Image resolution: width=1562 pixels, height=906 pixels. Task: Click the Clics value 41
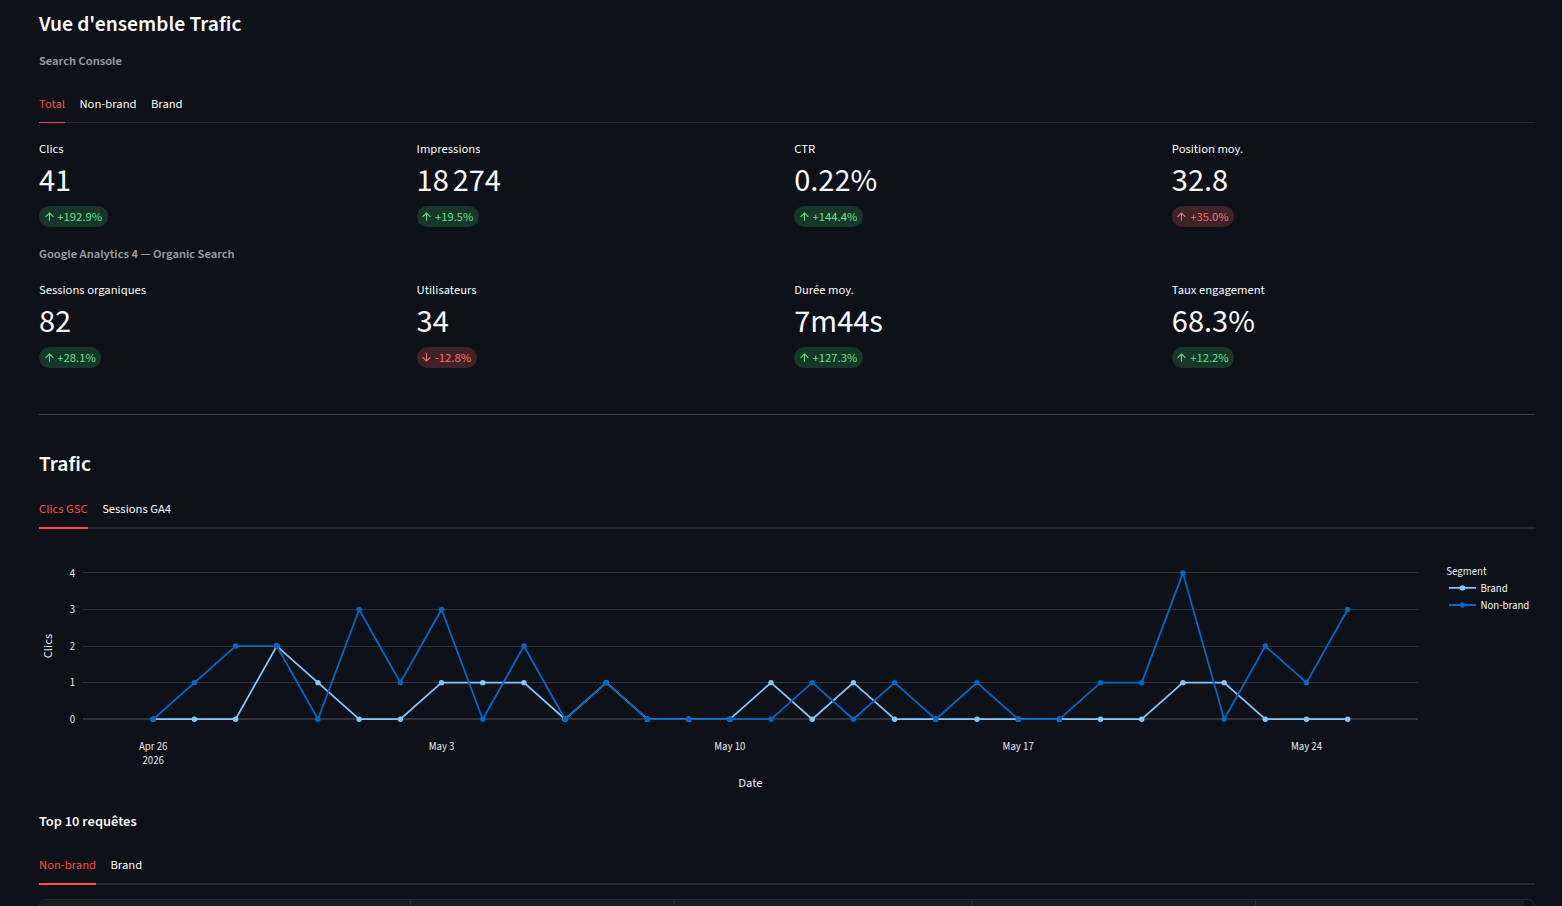(x=55, y=181)
